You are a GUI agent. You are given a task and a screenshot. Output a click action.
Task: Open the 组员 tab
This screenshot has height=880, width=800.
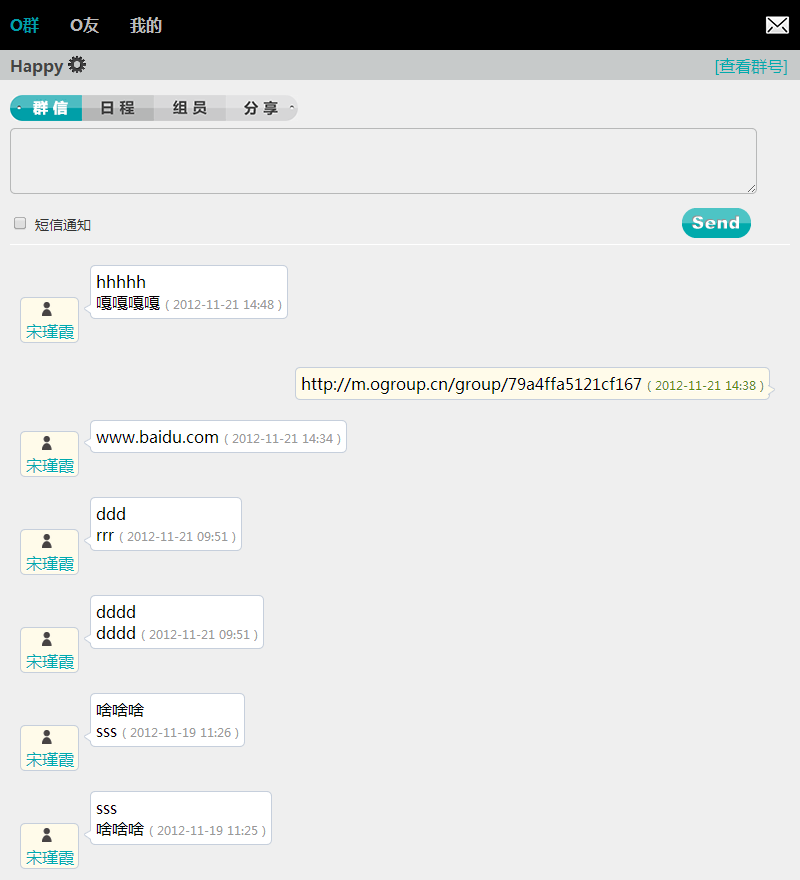190,108
